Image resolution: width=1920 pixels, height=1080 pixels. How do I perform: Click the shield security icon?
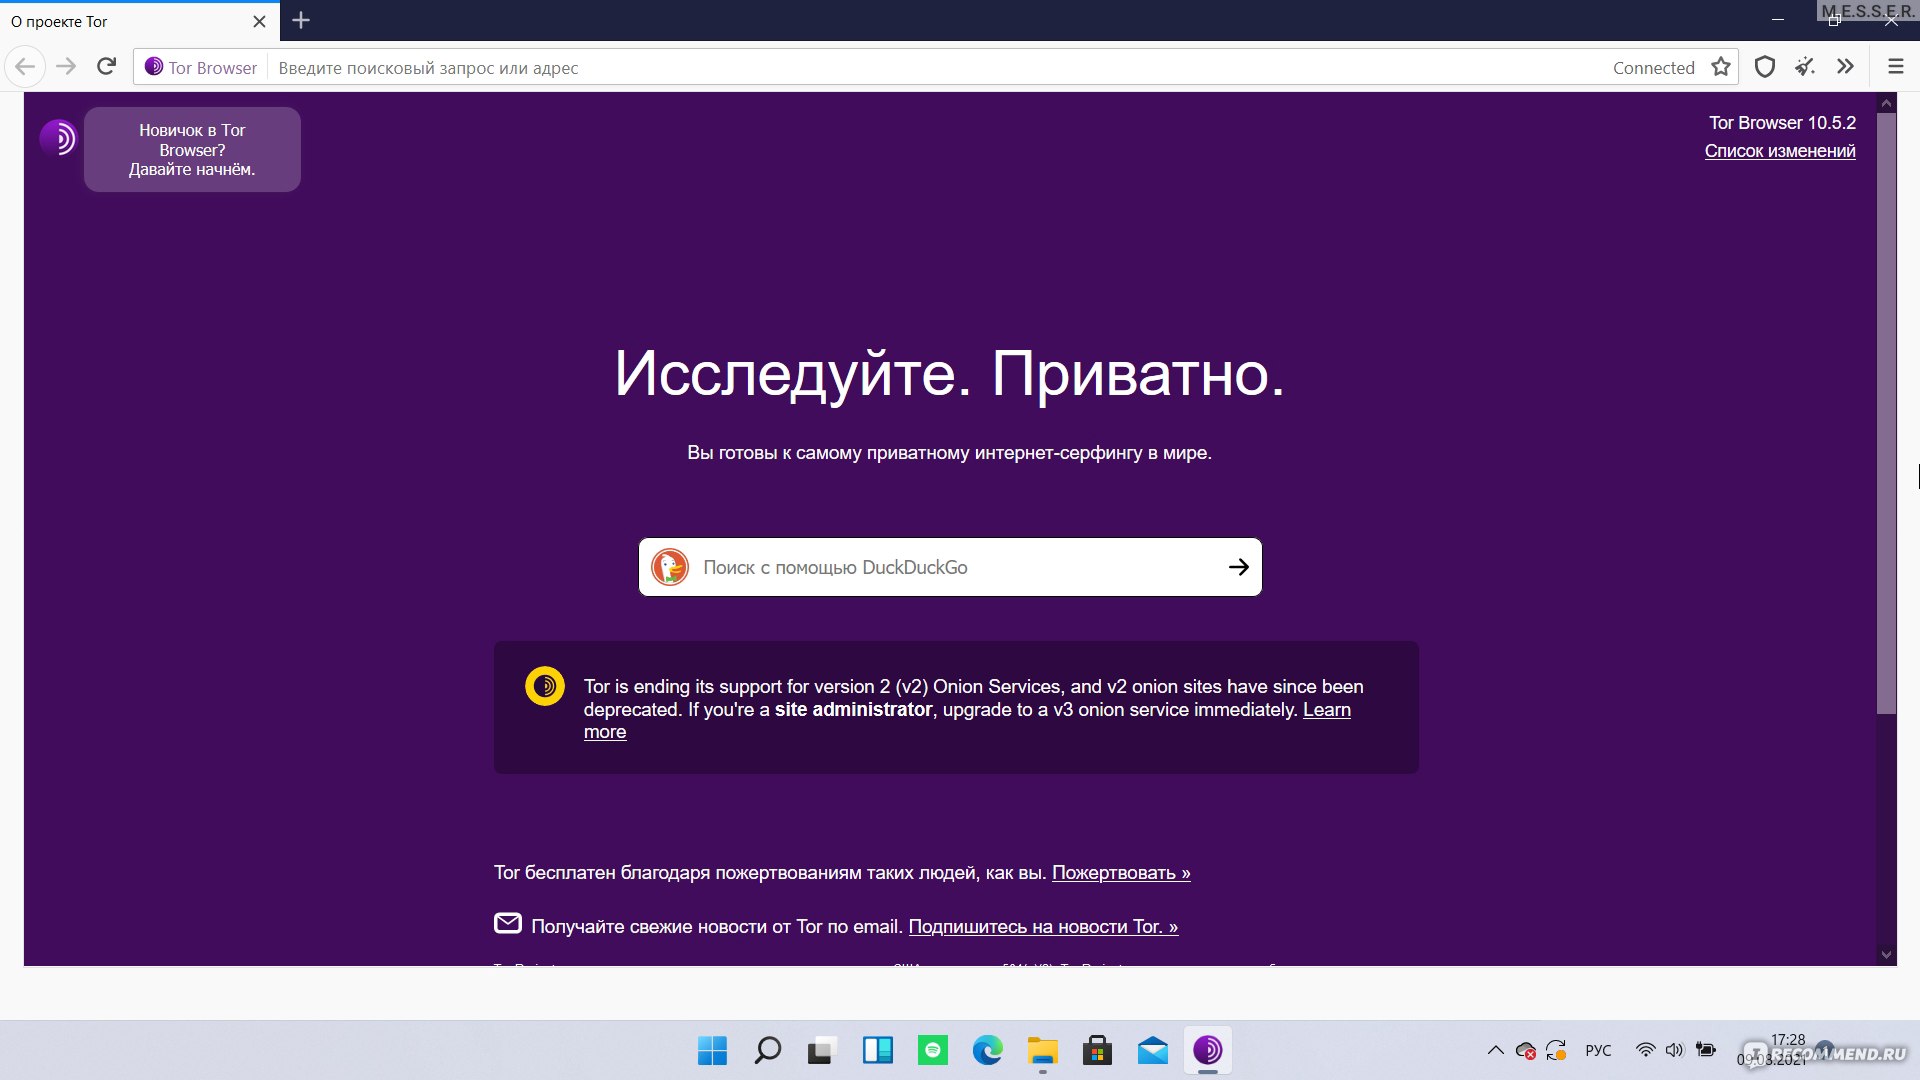tap(1766, 67)
